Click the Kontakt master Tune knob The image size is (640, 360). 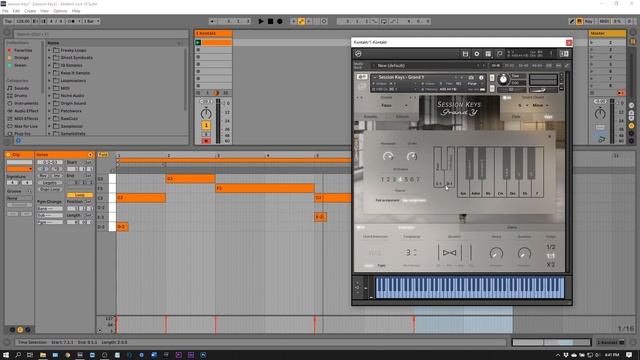pyautogui.click(x=503, y=80)
